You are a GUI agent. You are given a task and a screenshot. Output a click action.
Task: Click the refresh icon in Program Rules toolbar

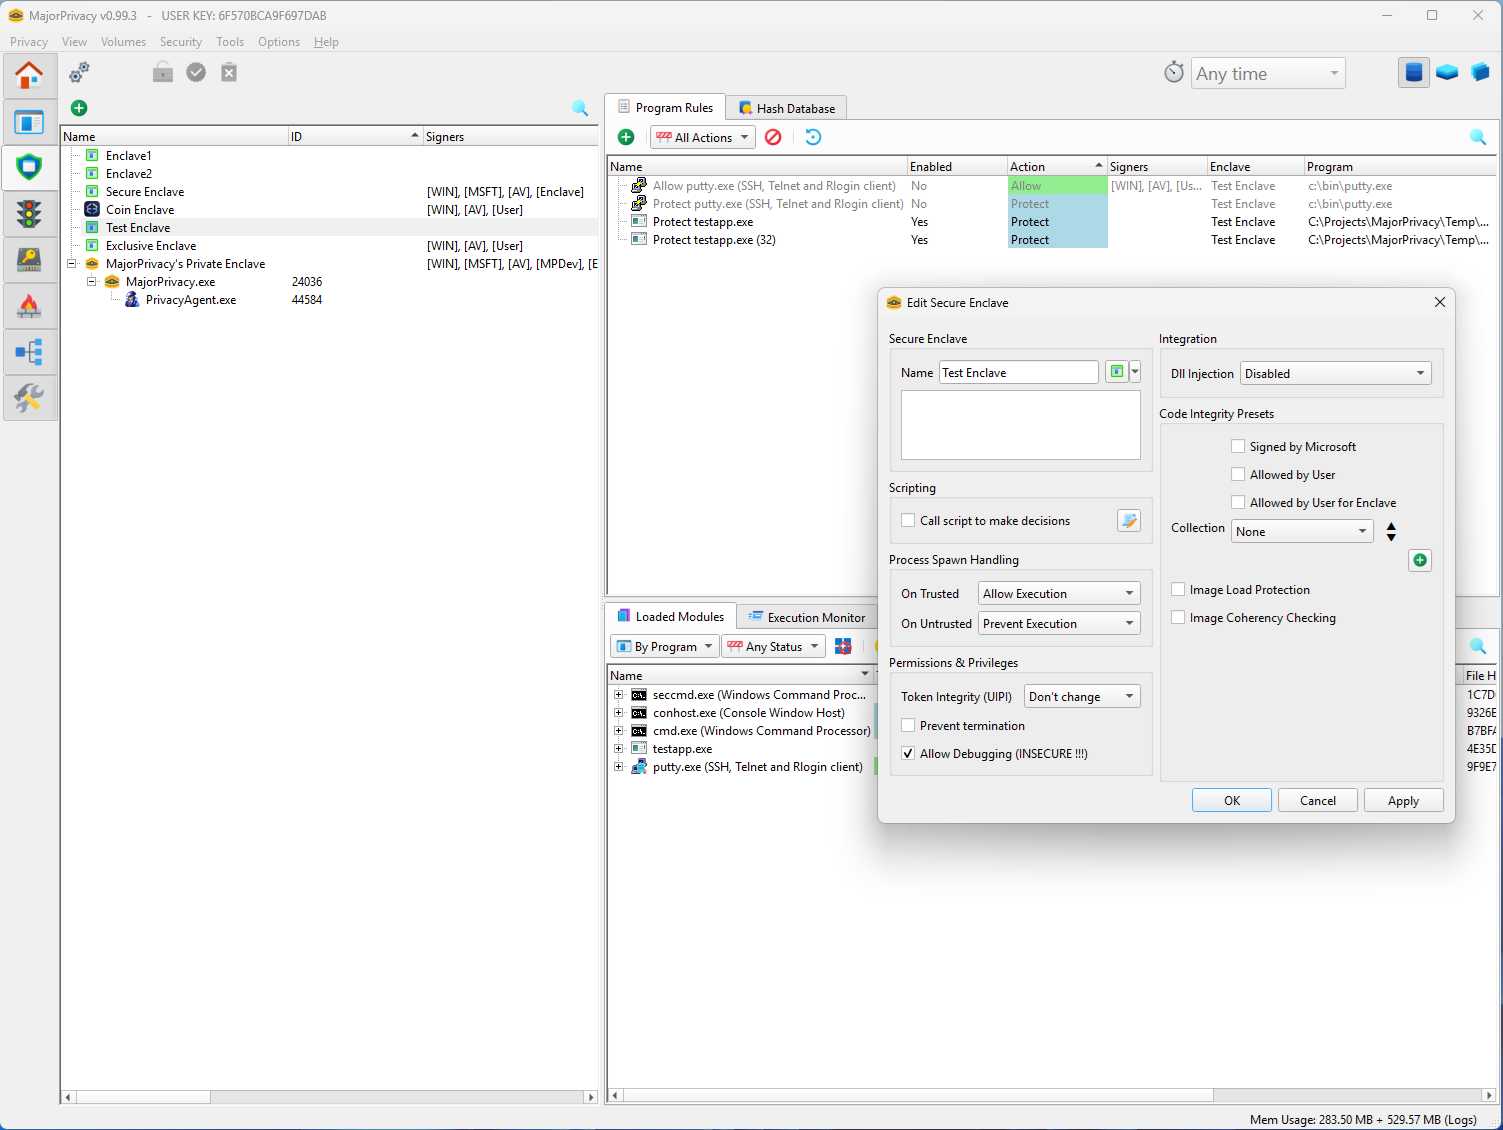click(x=813, y=137)
